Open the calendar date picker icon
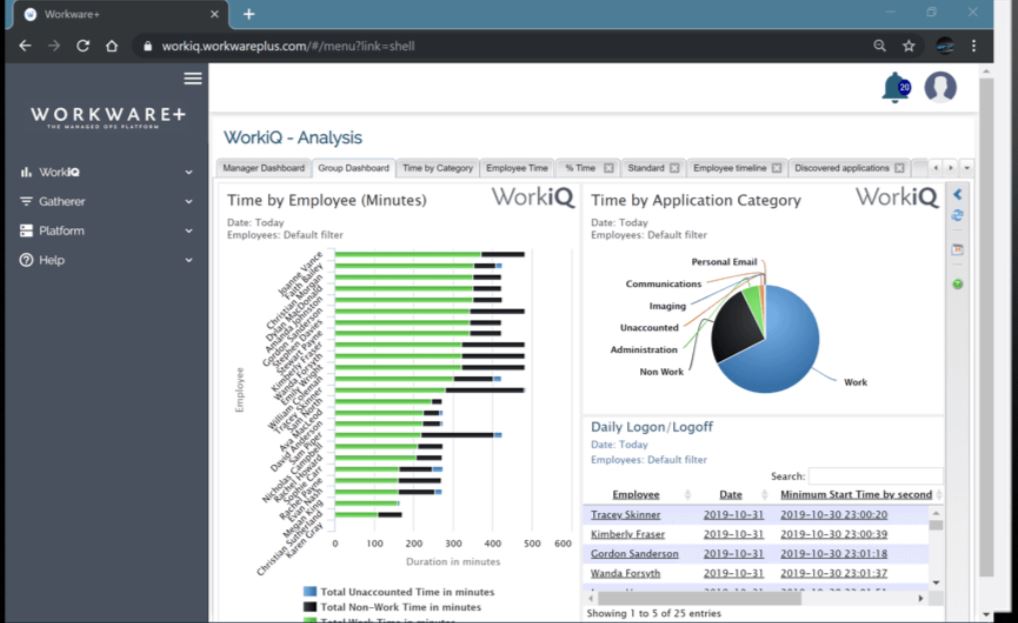Screen dimensions: 1018x623 click(x=957, y=249)
